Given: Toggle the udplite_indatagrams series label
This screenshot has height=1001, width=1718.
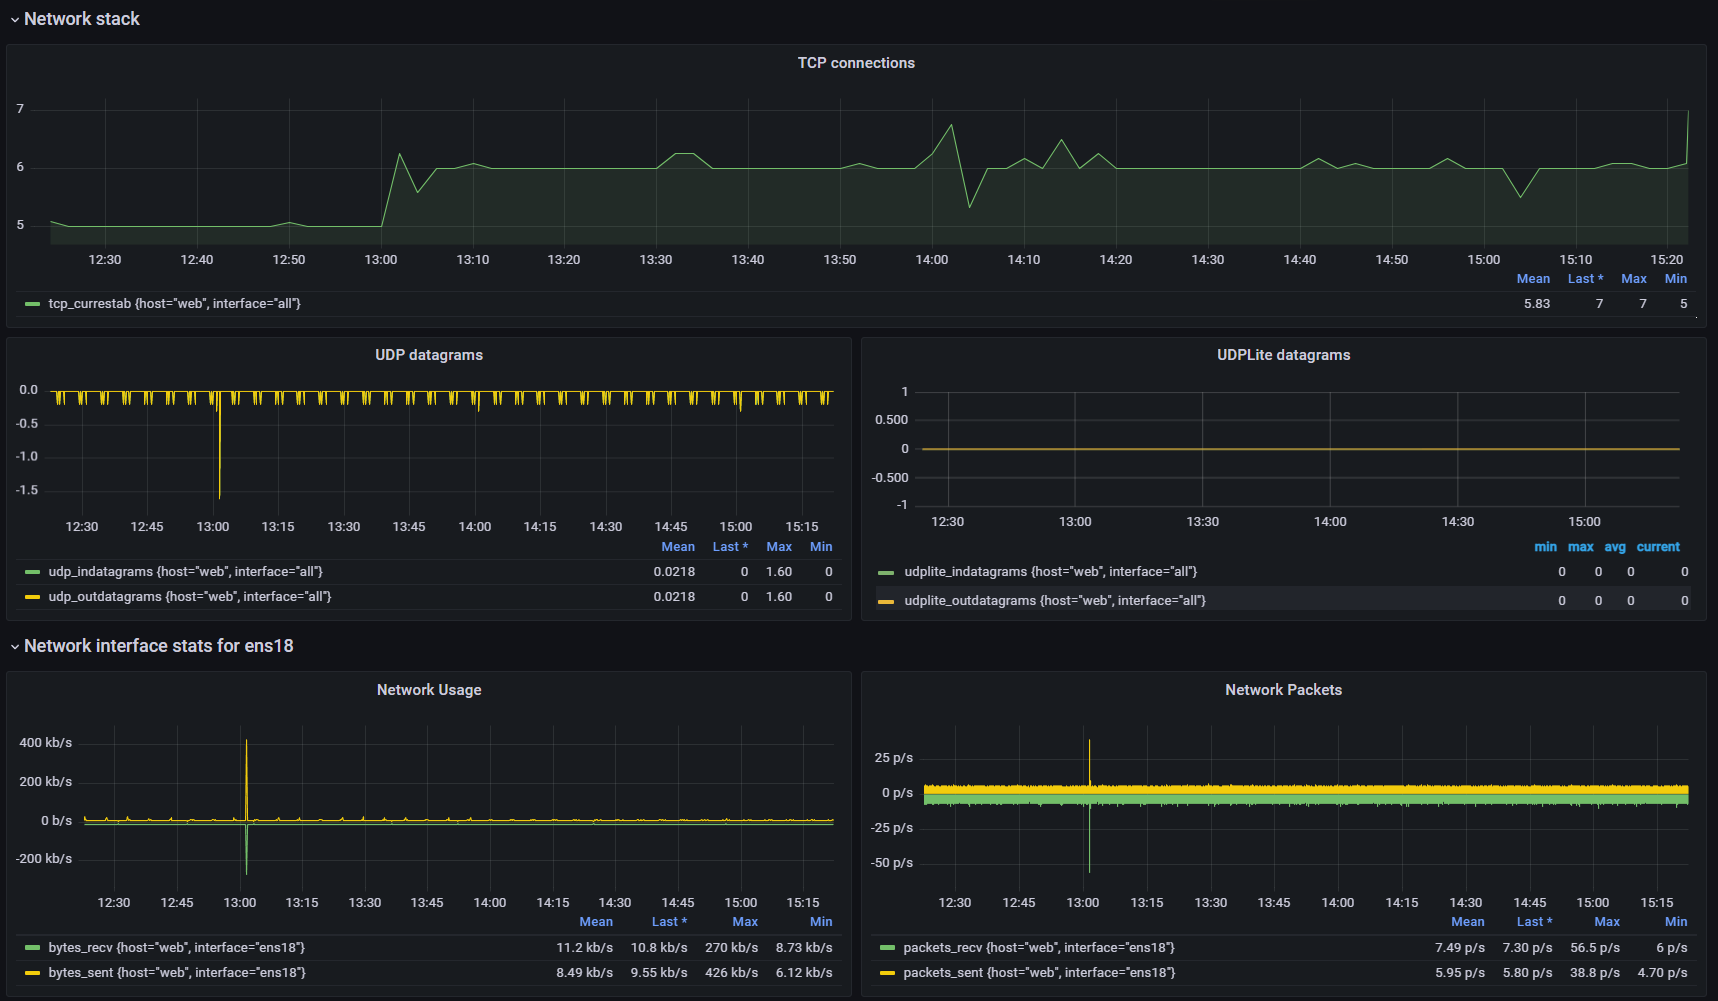Looking at the screenshot, I should click(1050, 572).
